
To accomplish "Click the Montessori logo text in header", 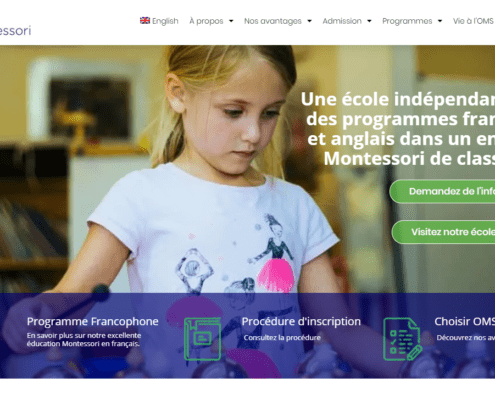I will tap(15, 30).
